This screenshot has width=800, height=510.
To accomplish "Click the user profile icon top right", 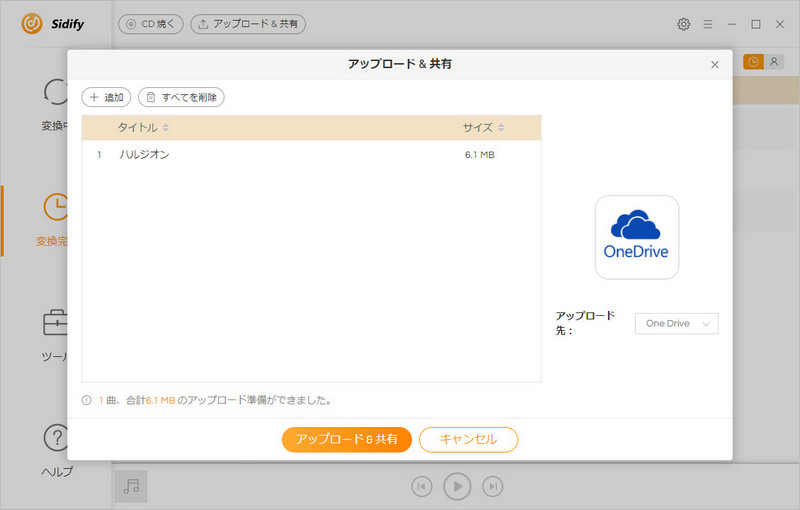I will click(x=774, y=62).
